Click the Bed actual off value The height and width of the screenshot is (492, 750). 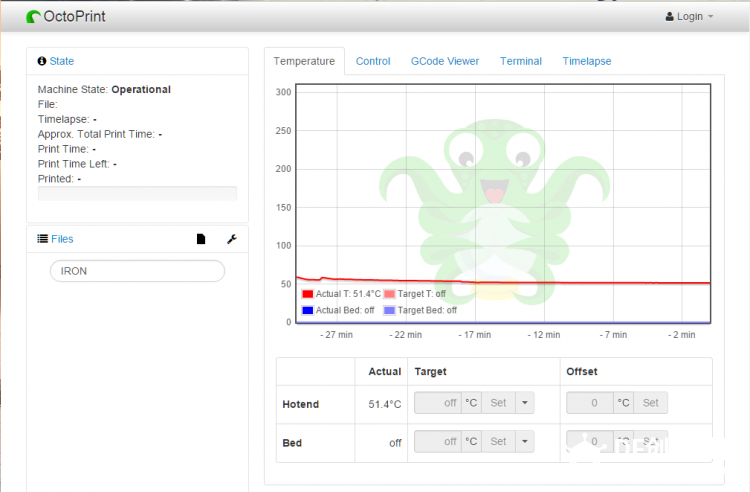395,443
